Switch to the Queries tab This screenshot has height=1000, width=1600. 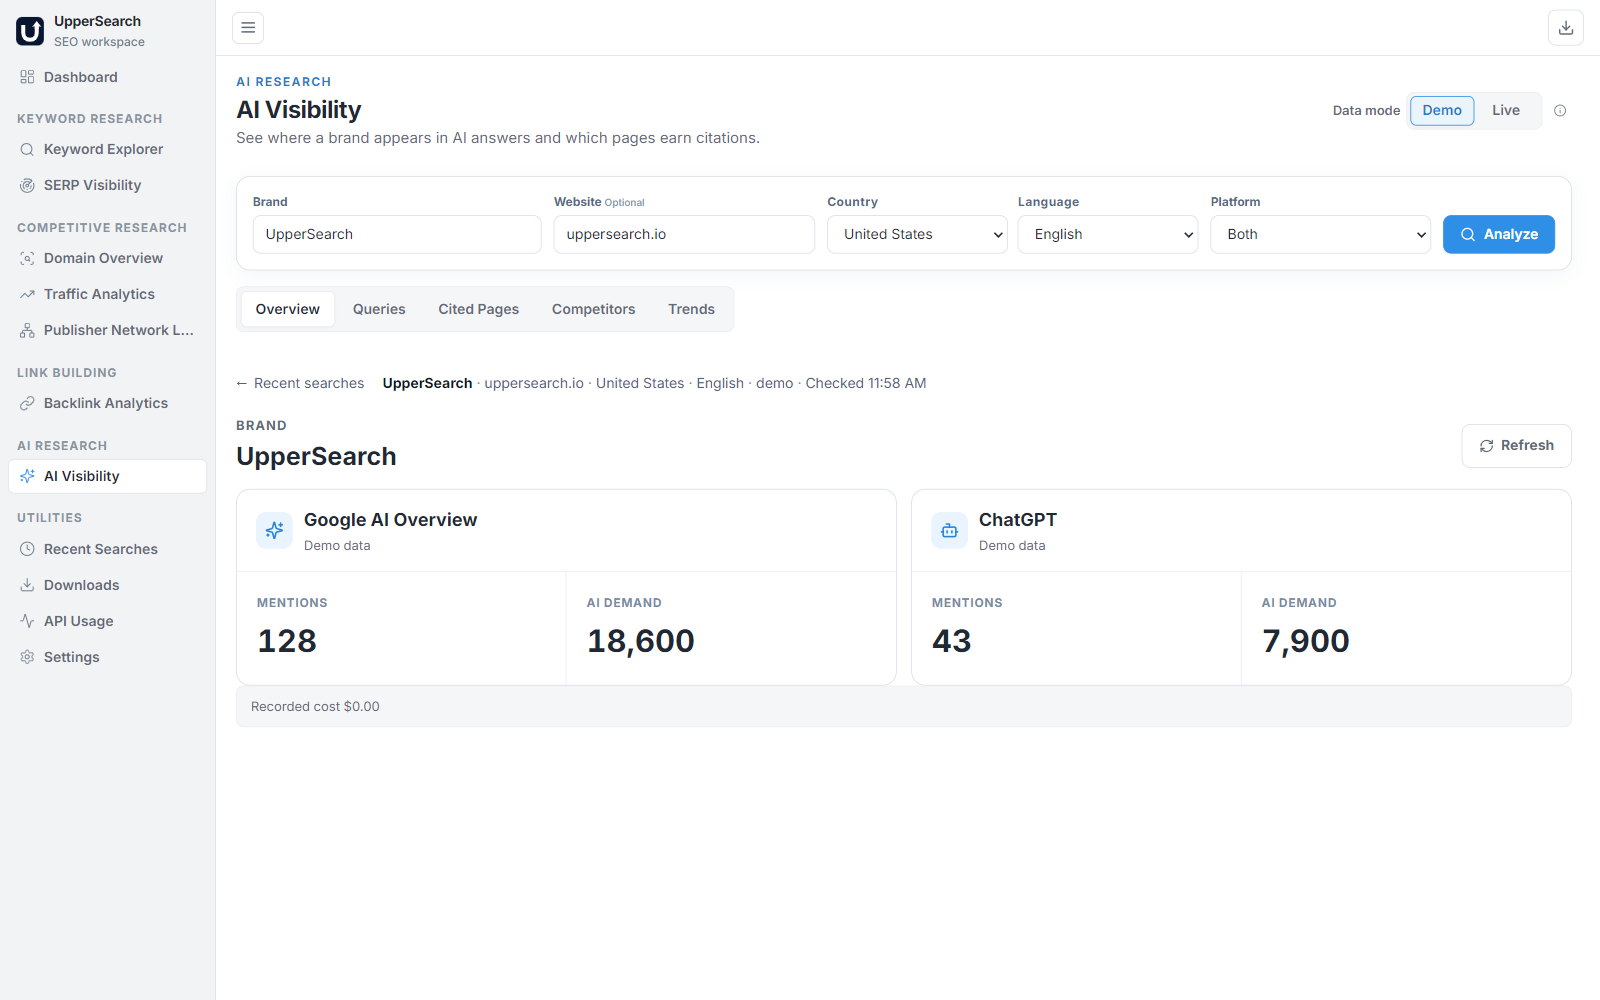[x=379, y=309]
